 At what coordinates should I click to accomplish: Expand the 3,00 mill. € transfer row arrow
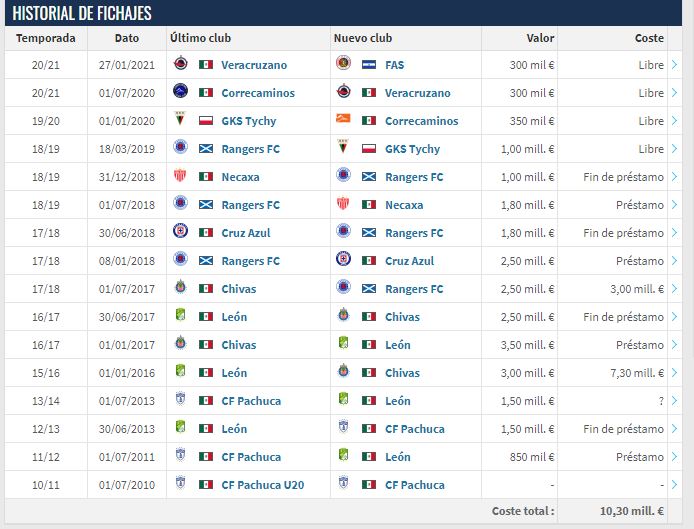[675, 289]
